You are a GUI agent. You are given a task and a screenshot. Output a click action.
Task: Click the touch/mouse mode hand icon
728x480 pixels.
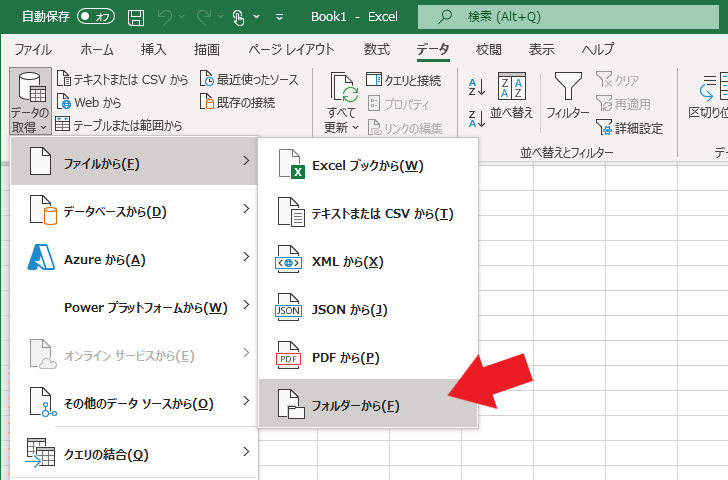tap(238, 17)
